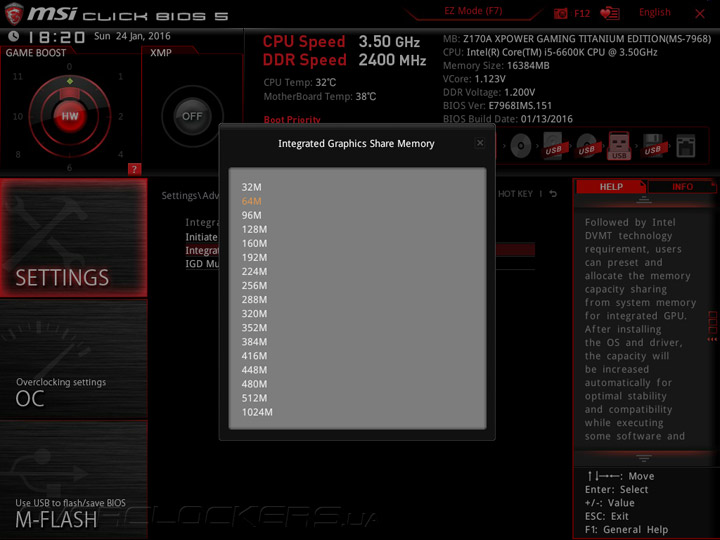Select the 416M value

click(x=254, y=356)
